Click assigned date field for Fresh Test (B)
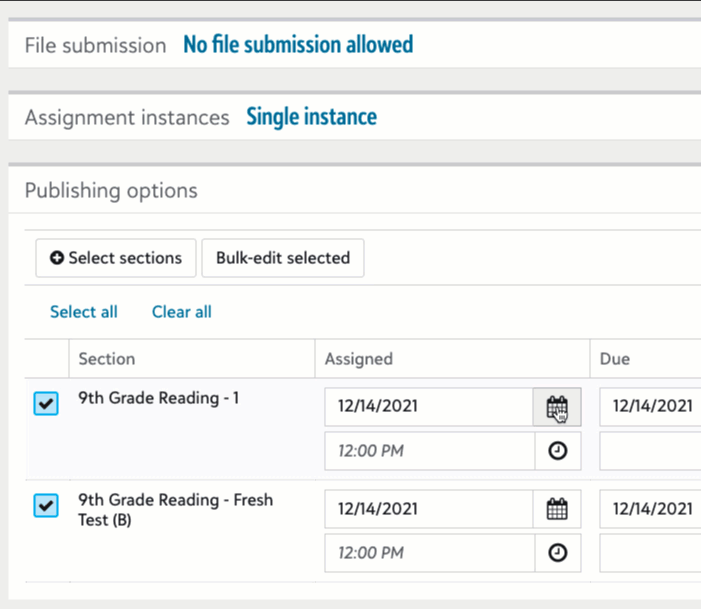Screen dimensions: 701x609 click(429, 509)
